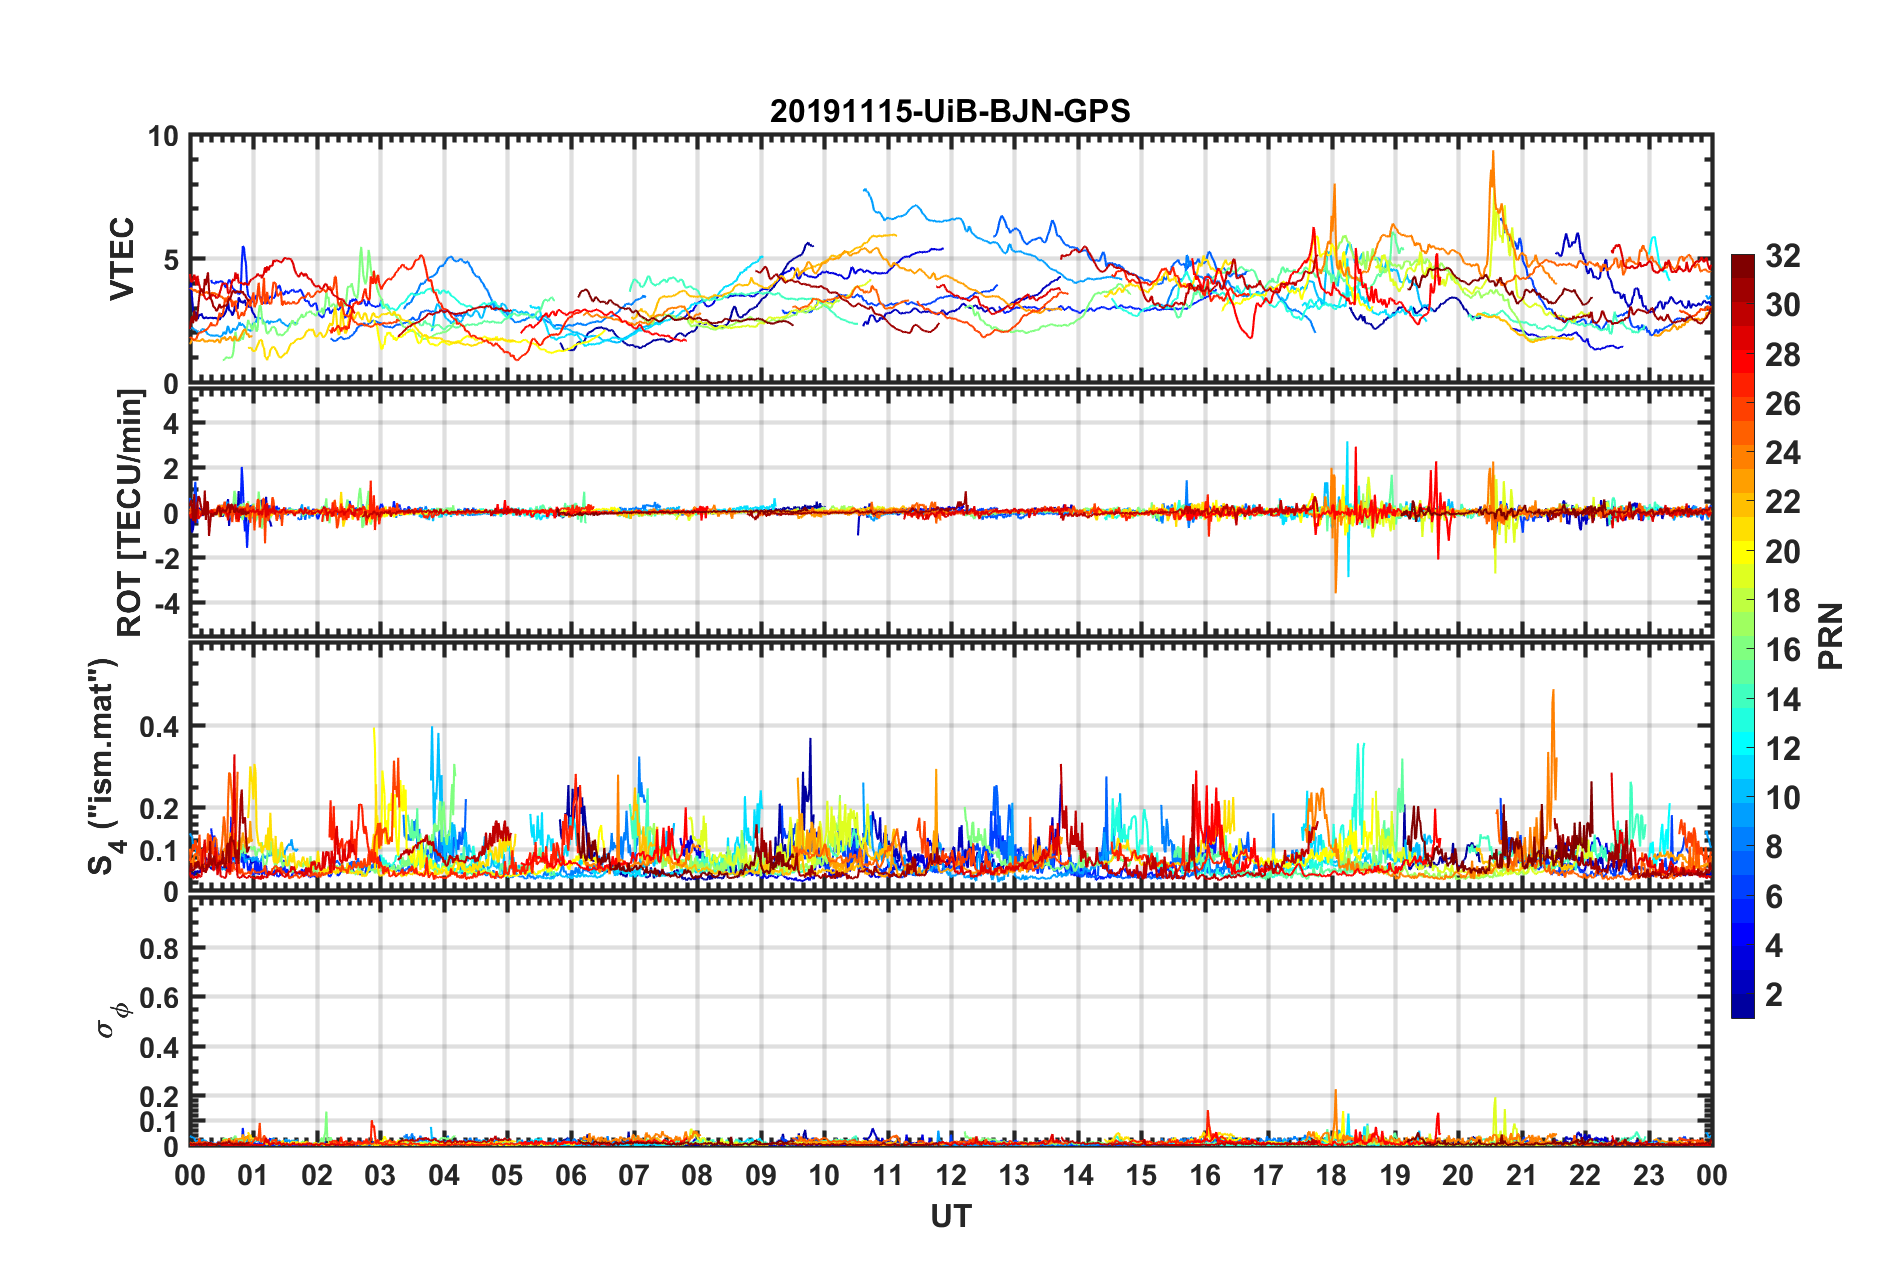The height and width of the screenshot is (1272, 1902).
Task: Click x-axis tick label 06
Action: tap(571, 1175)
